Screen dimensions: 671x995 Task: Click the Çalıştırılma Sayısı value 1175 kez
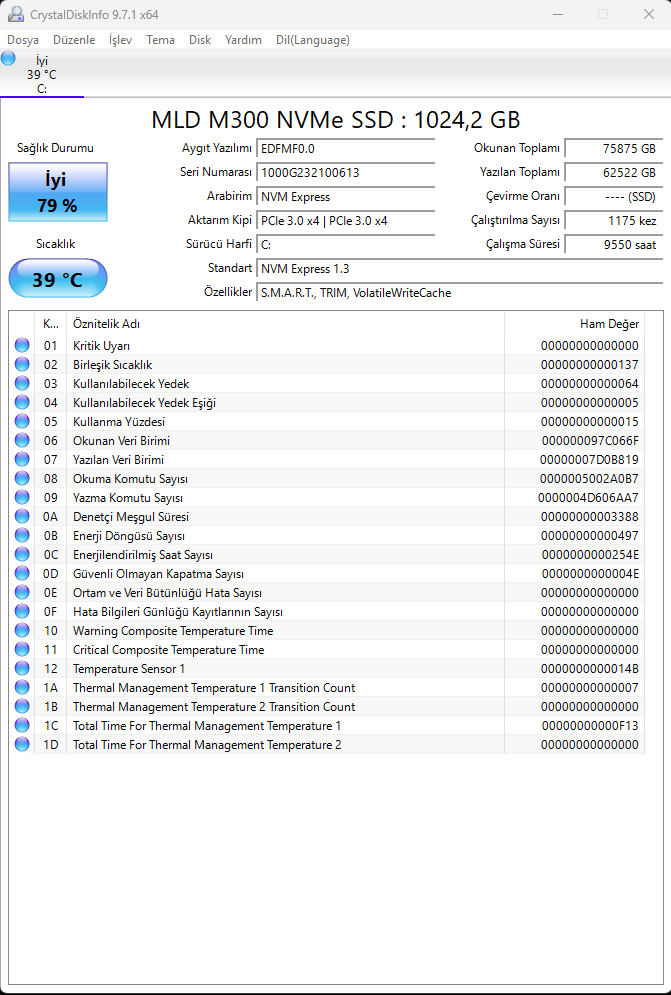[613, 221]
